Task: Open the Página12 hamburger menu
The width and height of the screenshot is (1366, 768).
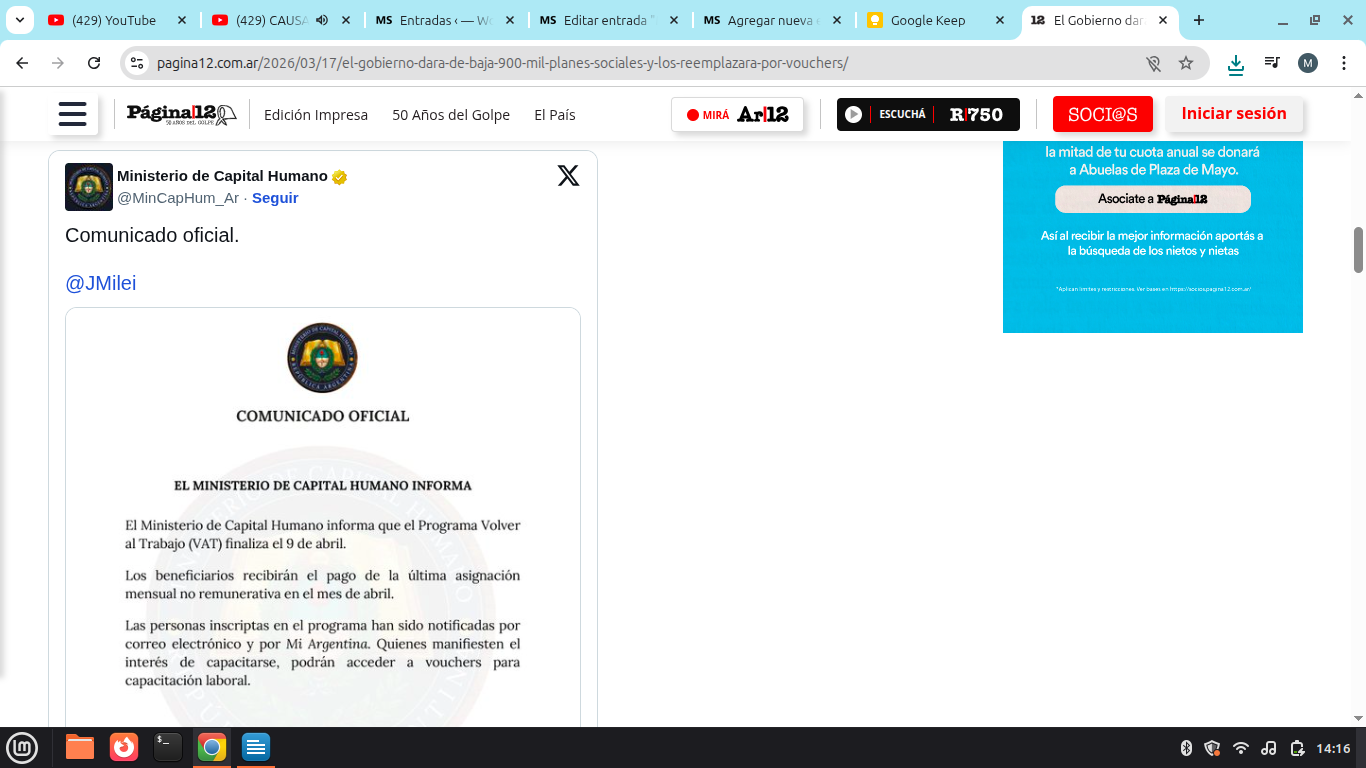Action: pyautogui.click(x=73, y=114)
